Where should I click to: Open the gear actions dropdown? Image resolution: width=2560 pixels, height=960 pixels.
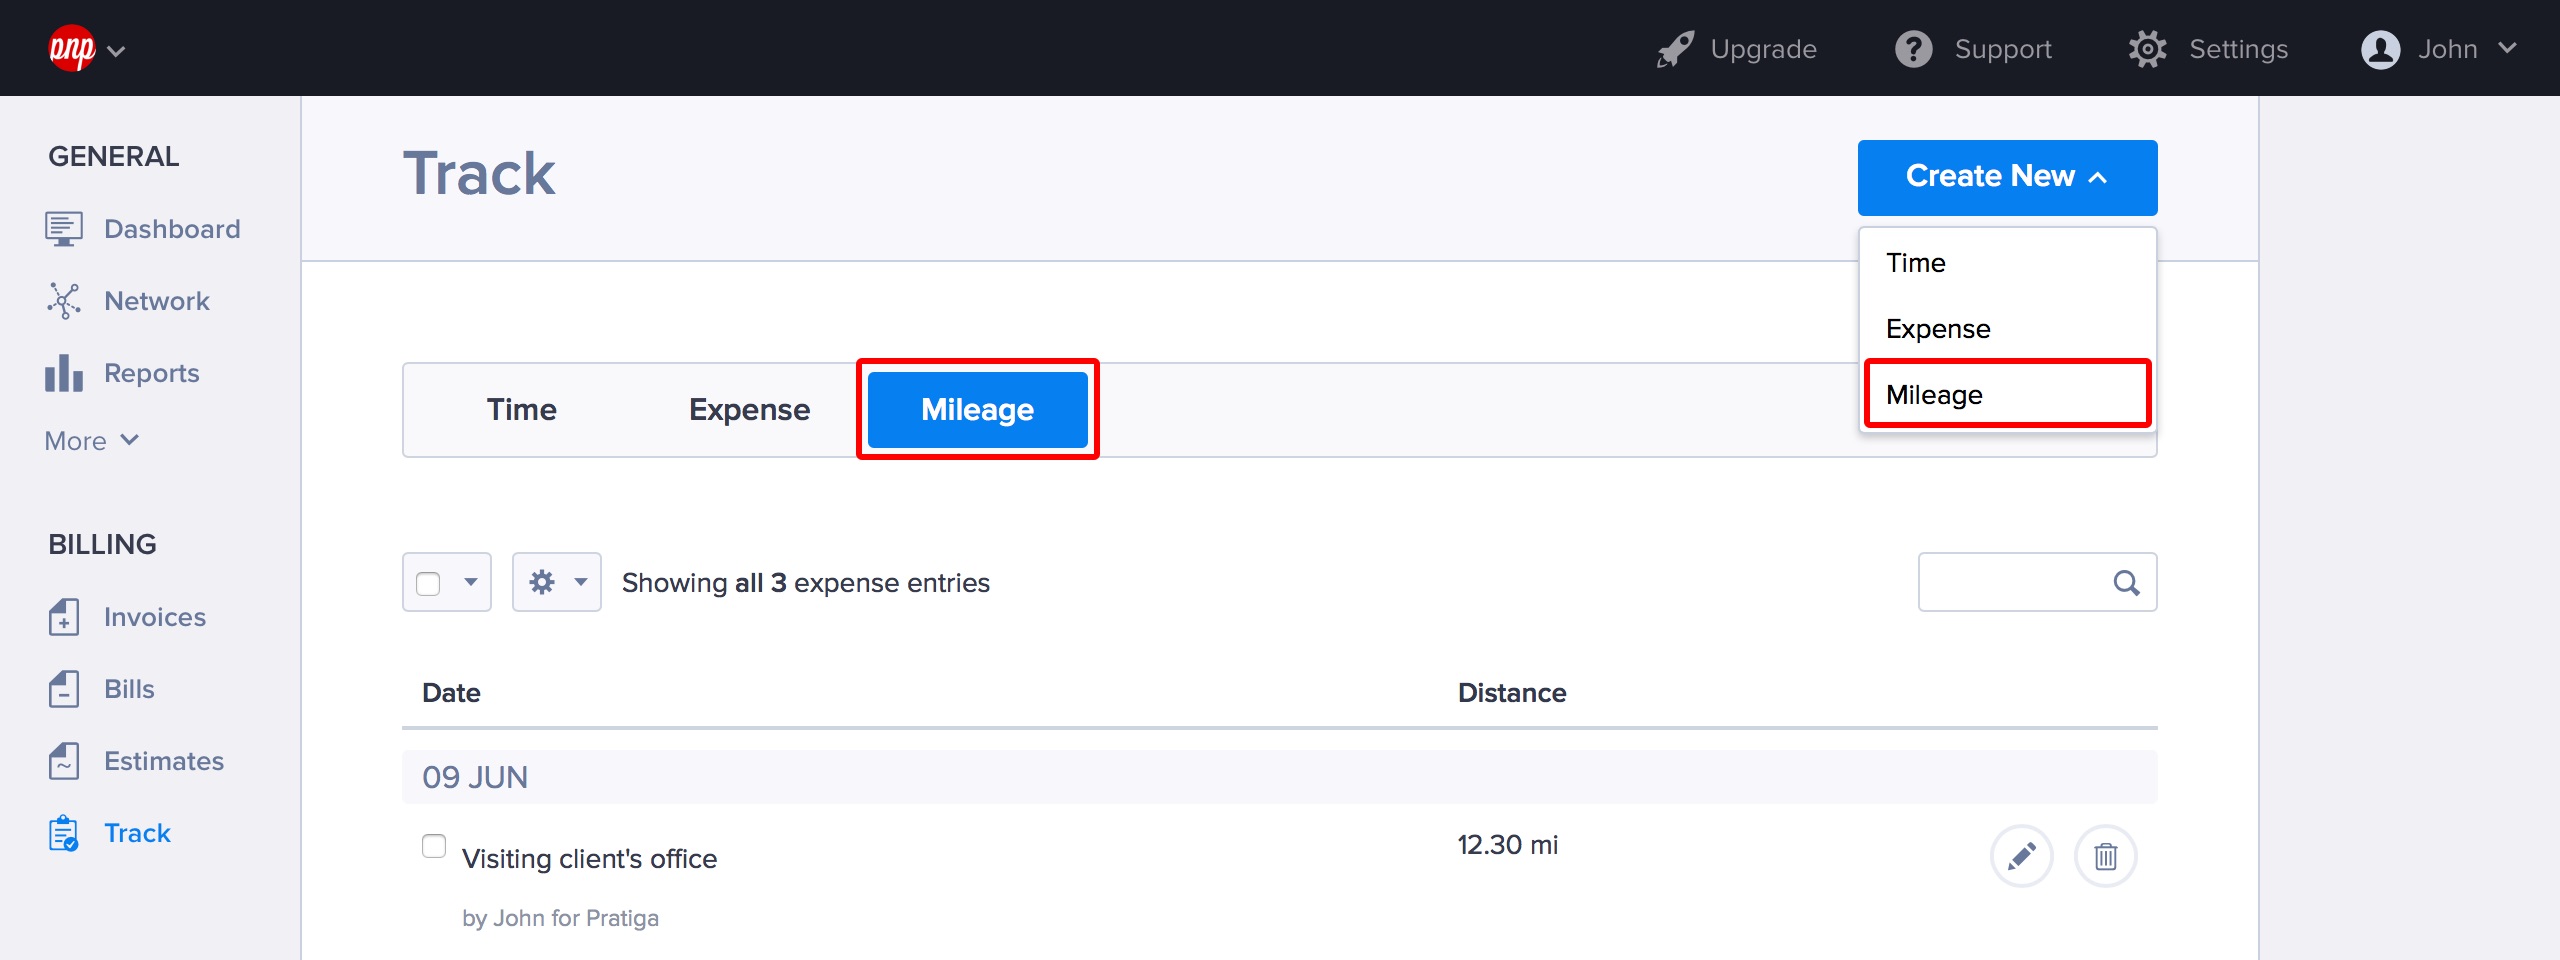556,582
